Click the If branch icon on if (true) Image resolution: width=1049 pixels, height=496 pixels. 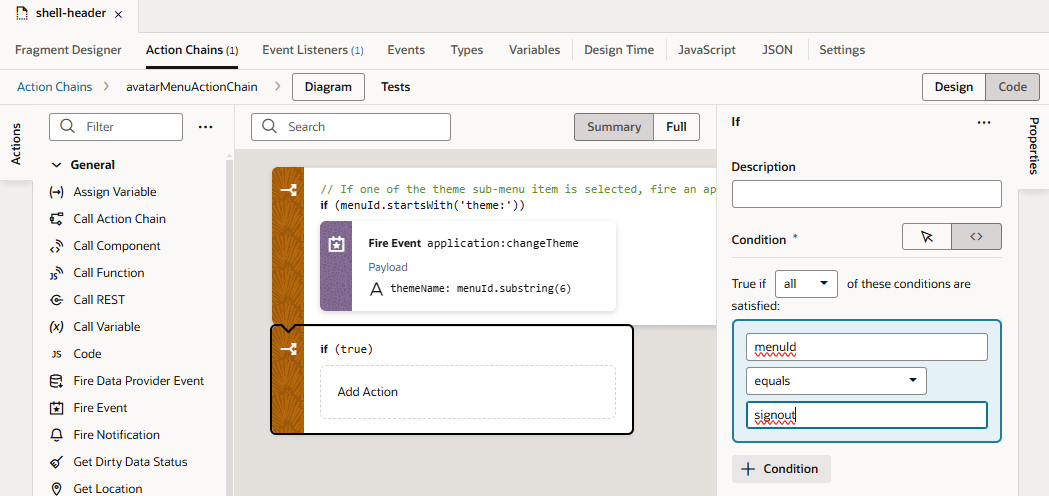click(288, 349)
